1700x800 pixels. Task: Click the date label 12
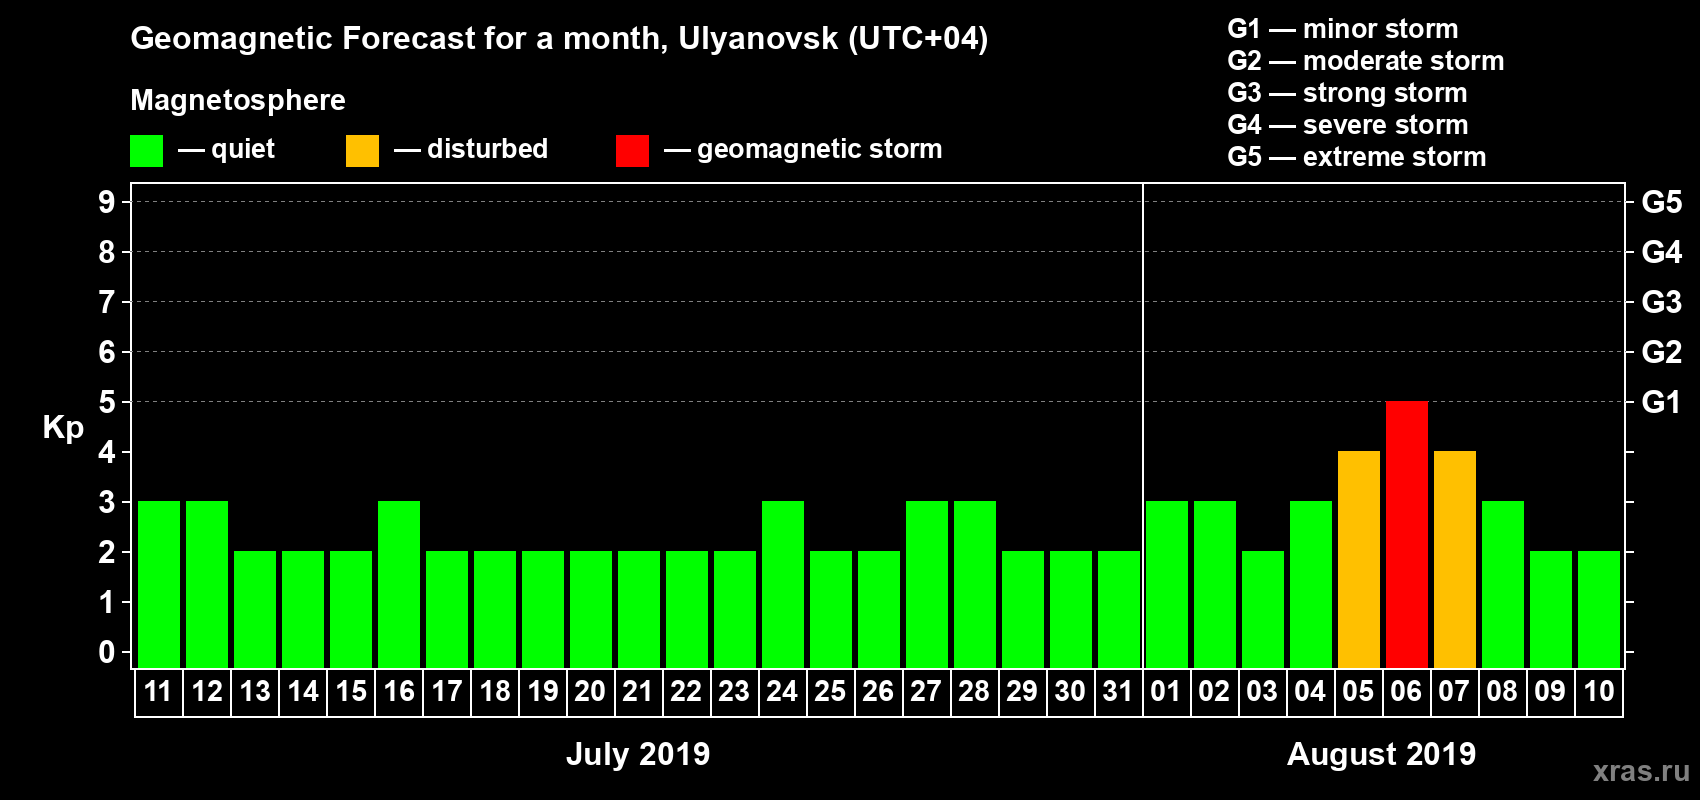207,691
